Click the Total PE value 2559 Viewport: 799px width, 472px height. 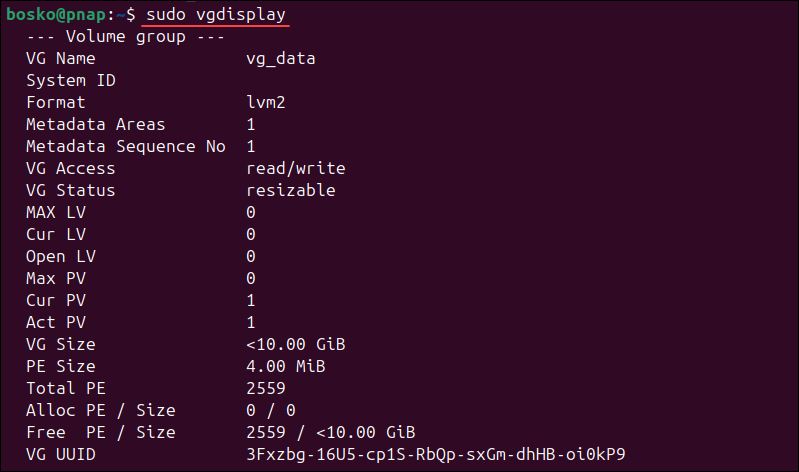point(266,388)
